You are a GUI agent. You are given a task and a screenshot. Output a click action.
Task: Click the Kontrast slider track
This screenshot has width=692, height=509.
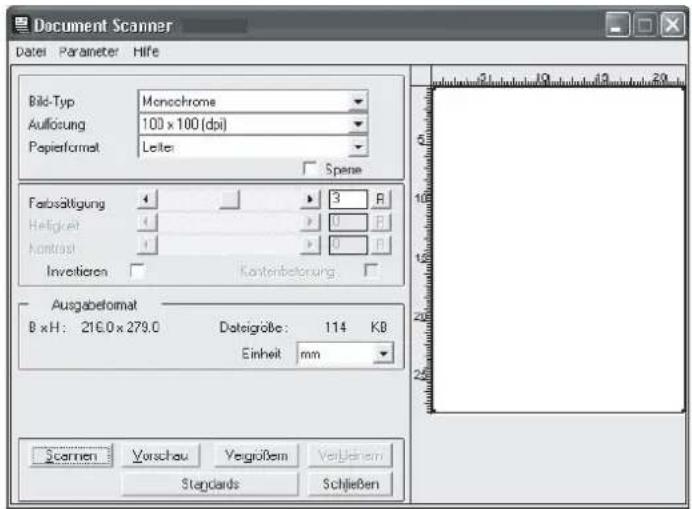[x=229, y=245]
